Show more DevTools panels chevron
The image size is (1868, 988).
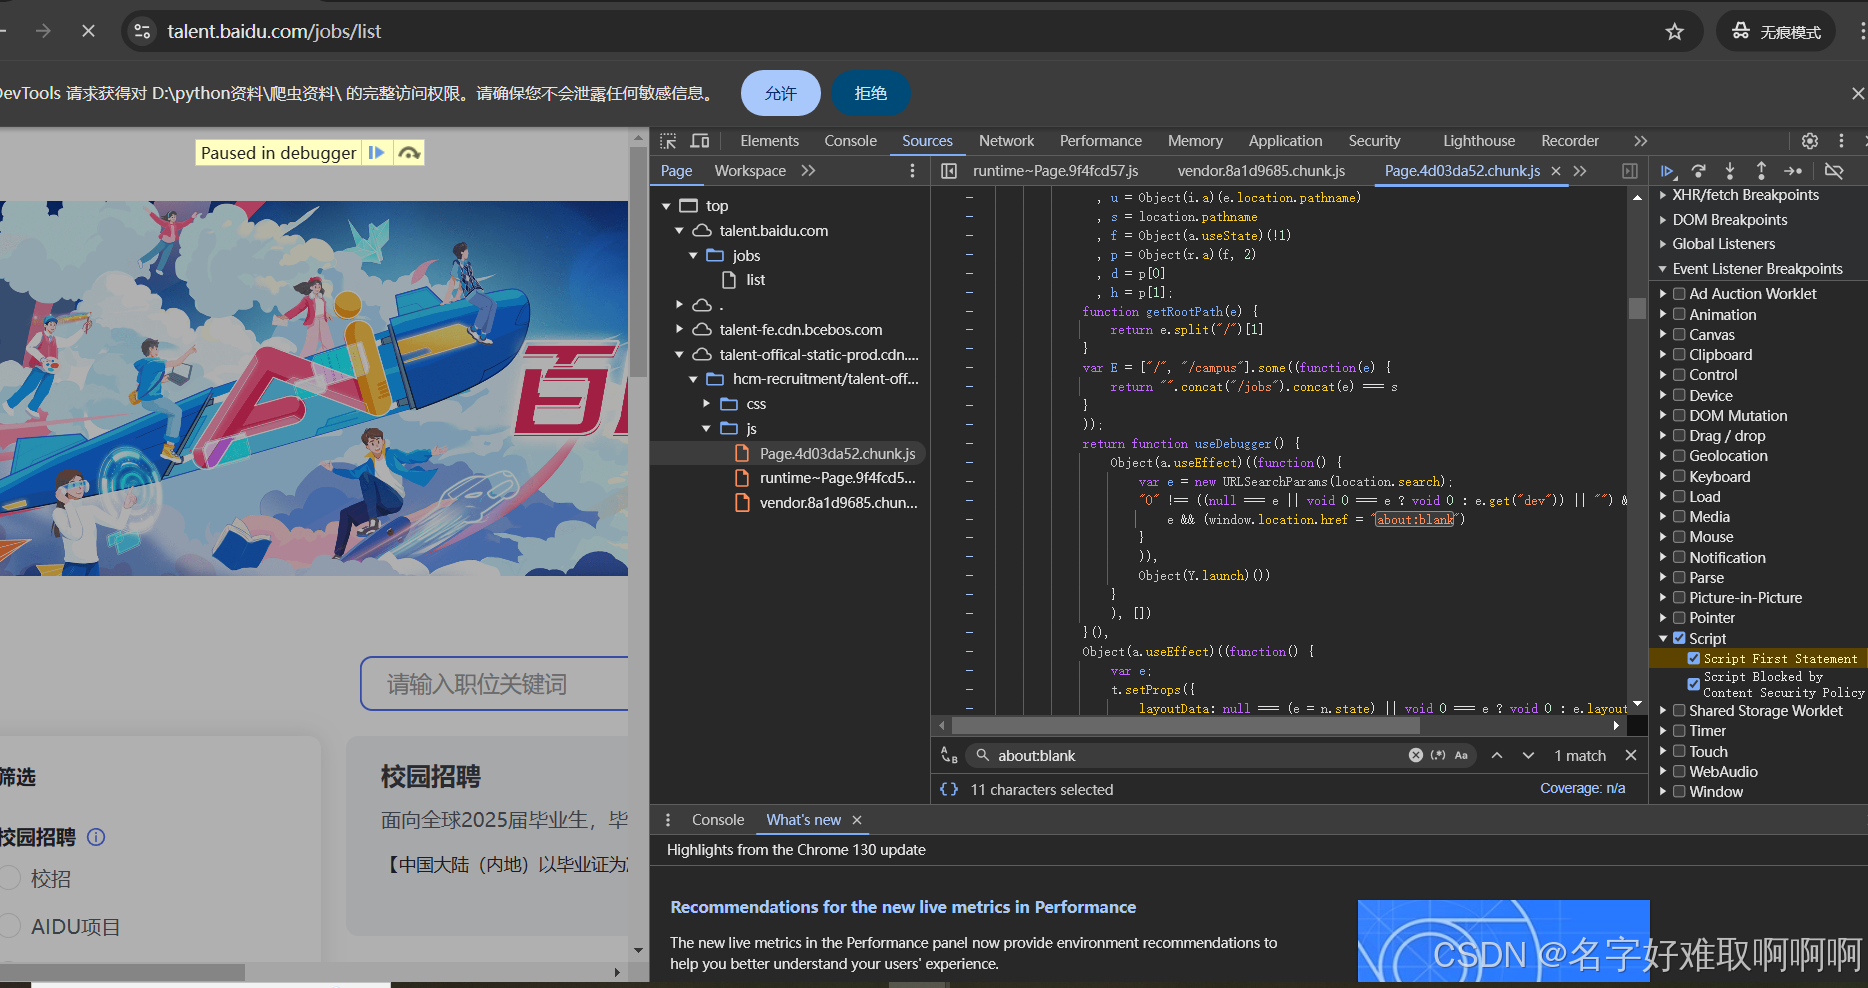pos(1640,141)
